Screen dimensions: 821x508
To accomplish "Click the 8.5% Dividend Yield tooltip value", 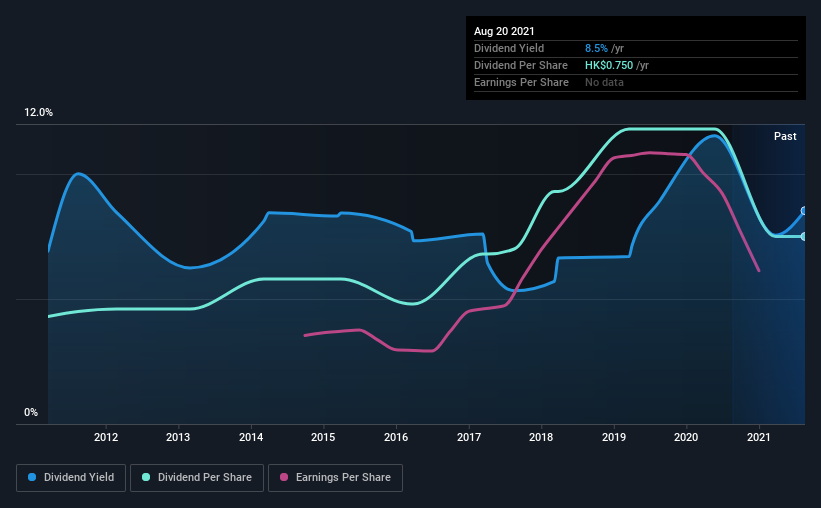I will point(596,48).
